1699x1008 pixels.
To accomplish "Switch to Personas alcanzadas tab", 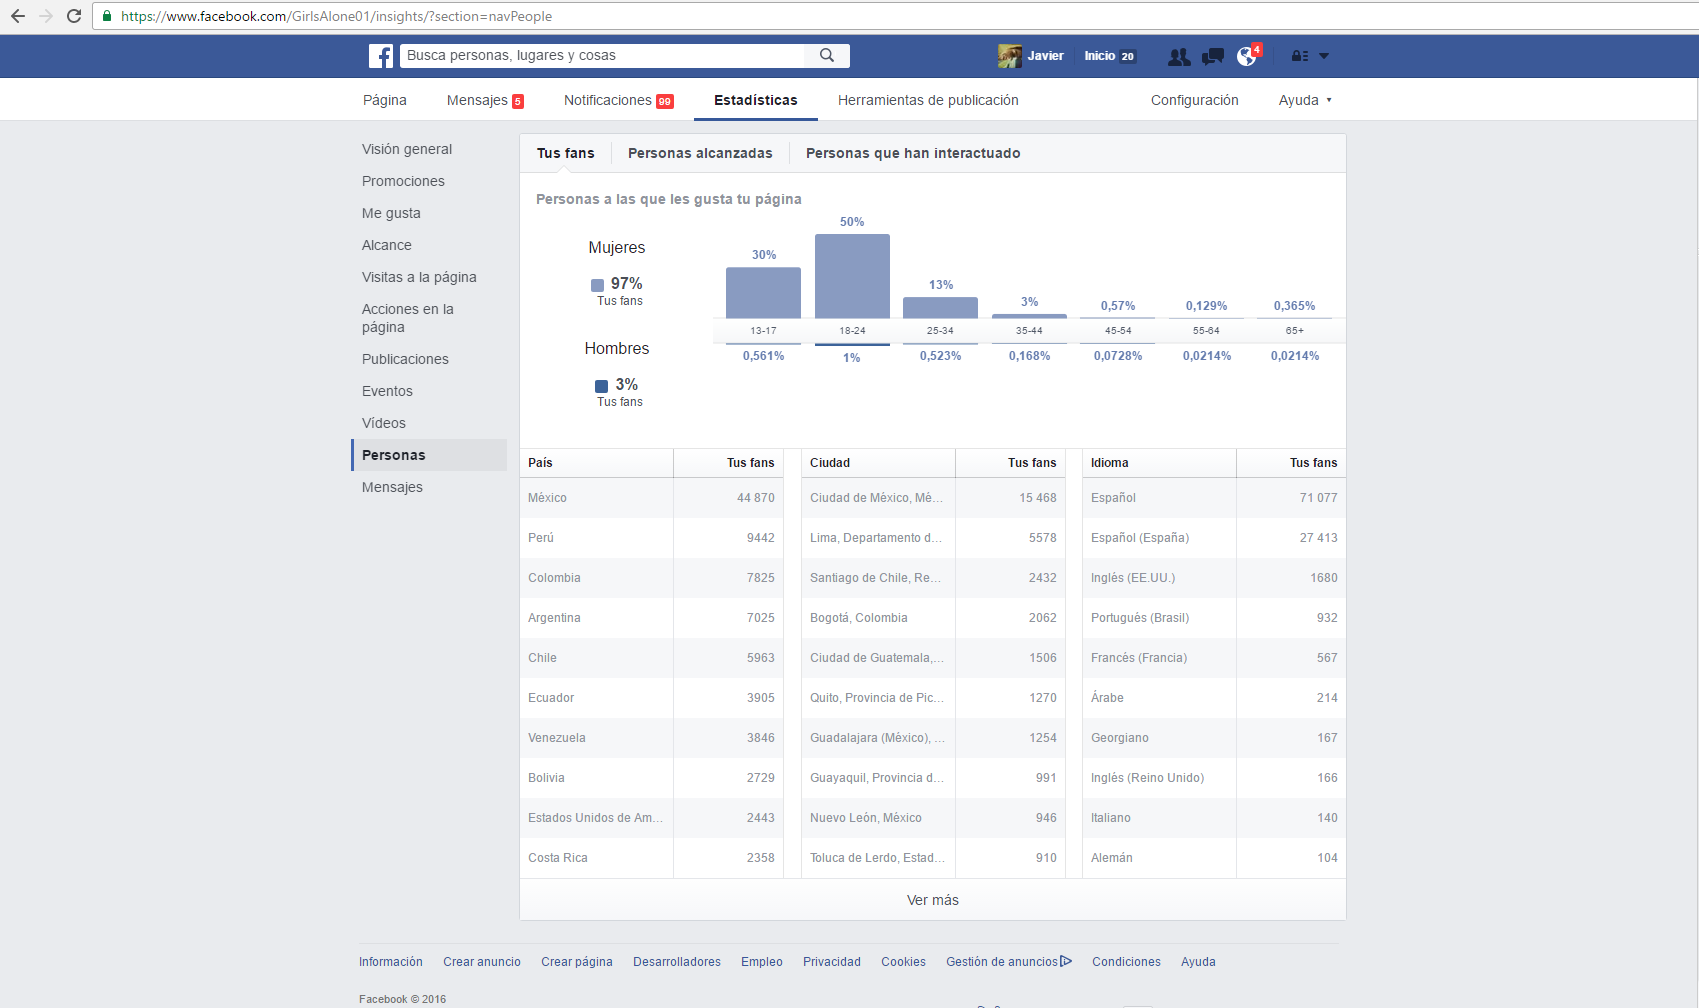I will [x=700, y=153].
